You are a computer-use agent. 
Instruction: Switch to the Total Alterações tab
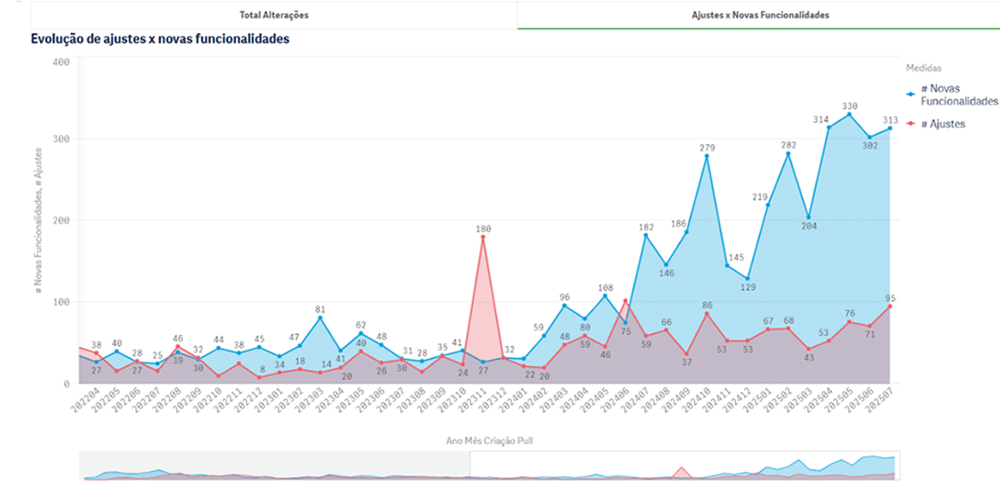[274, 15]
